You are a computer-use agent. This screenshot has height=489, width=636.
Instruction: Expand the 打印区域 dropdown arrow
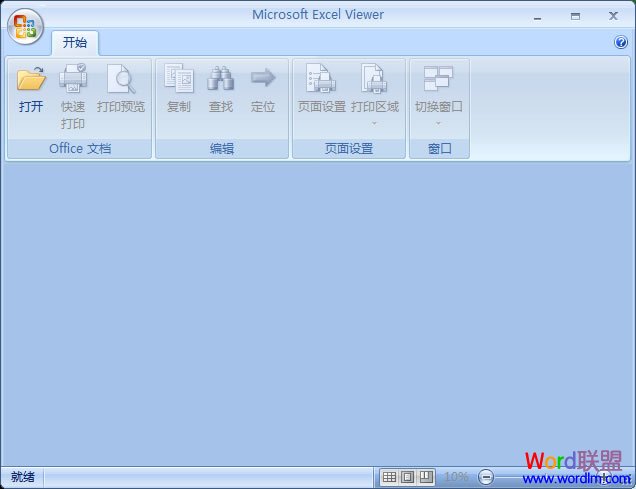coord(374,123)
